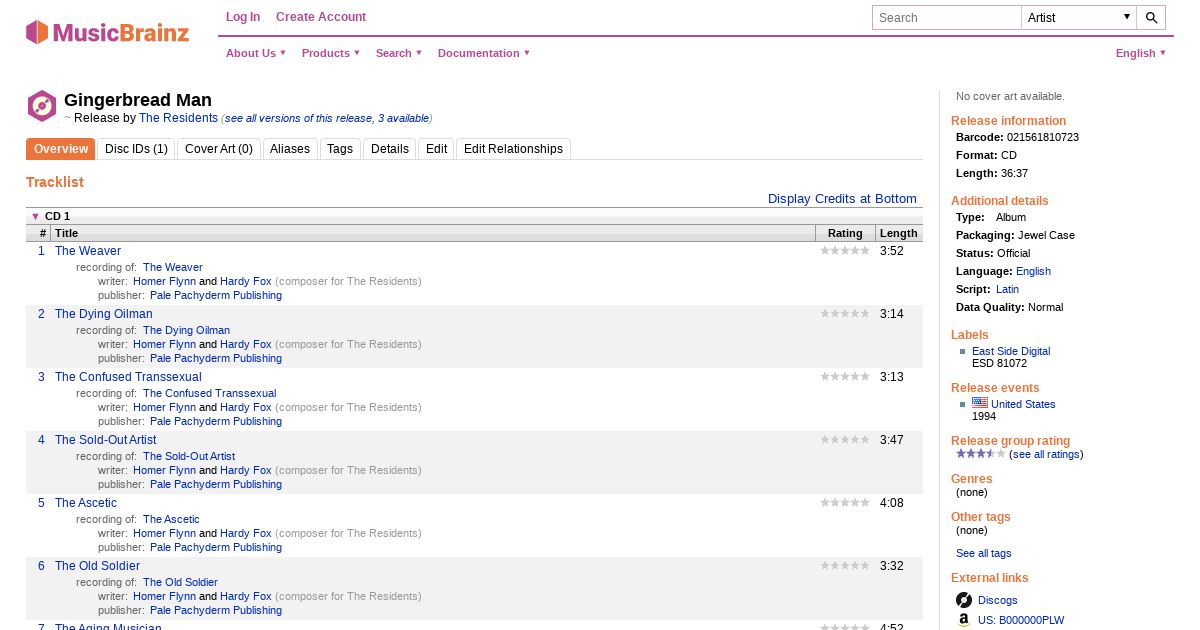Open The Residents artist link
Viewport: 1200px width, 630px height.
coord(178,118)
